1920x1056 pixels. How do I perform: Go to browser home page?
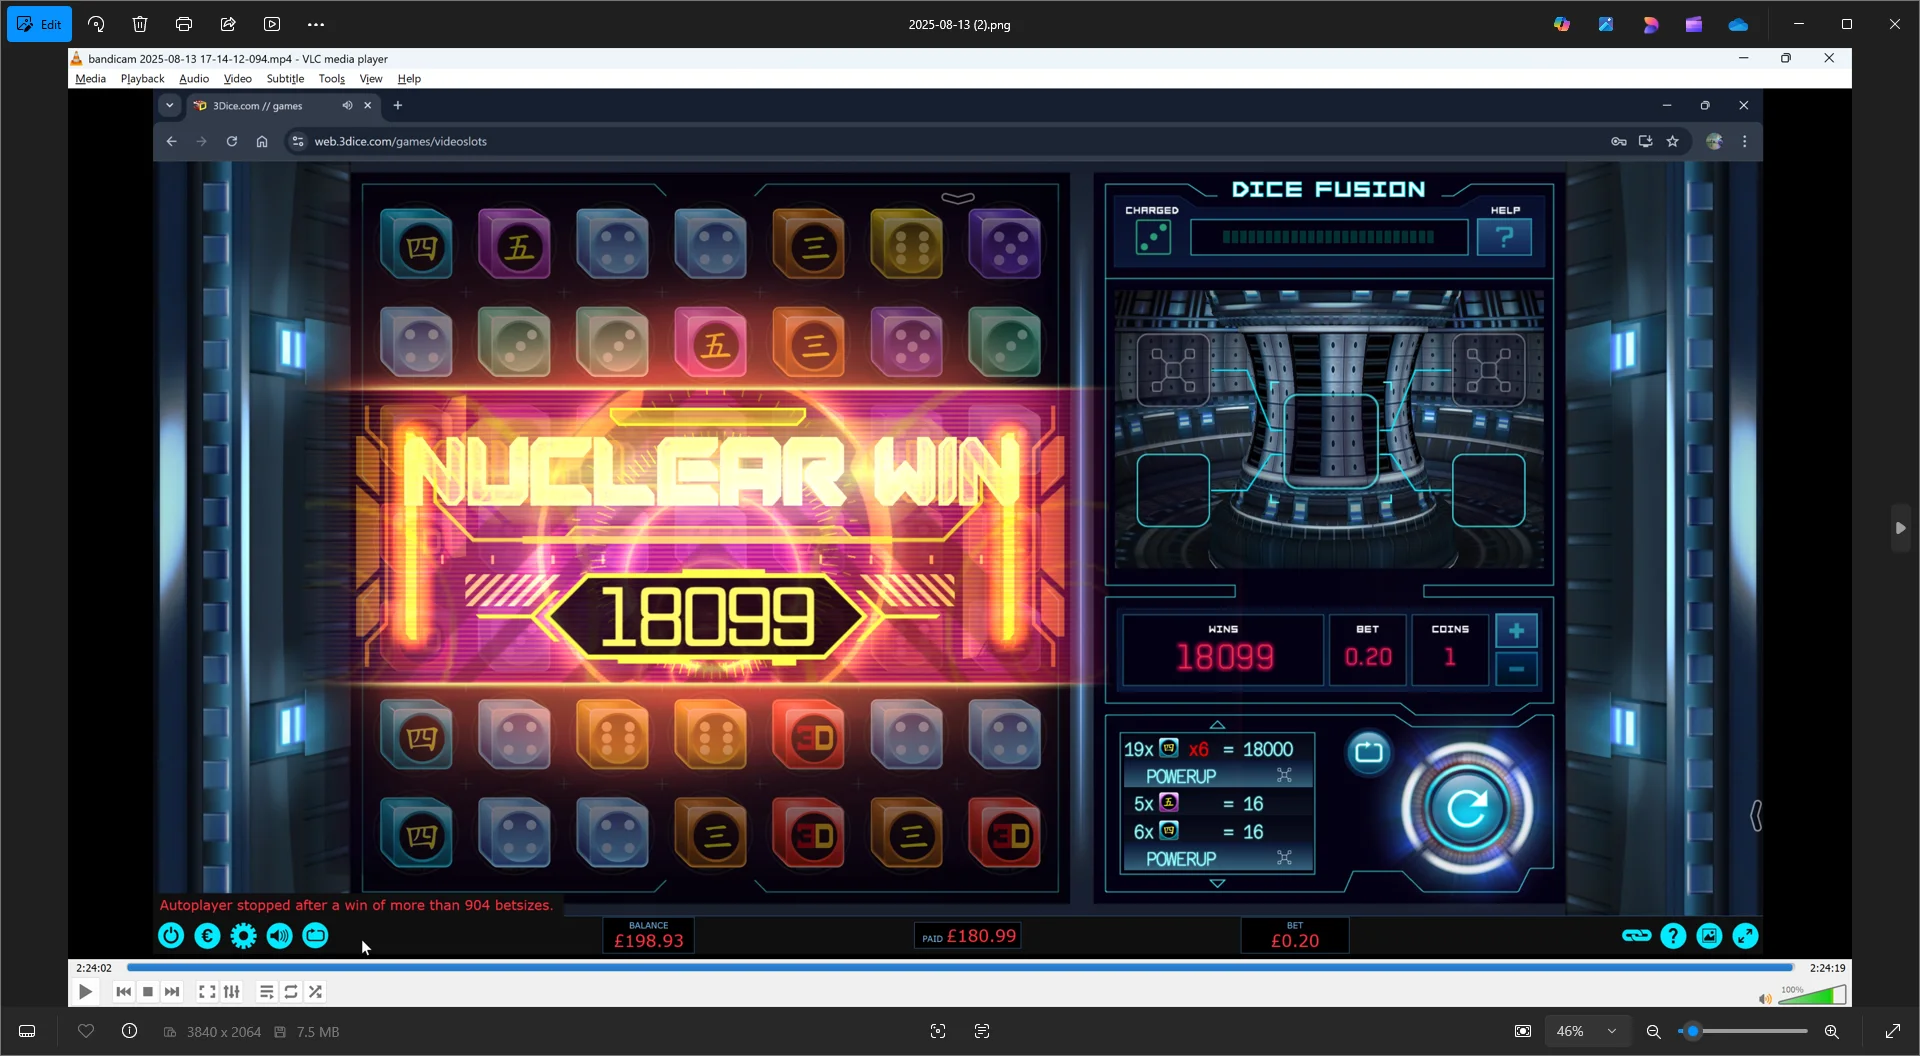pyautogui.click(x=262, y=141)
